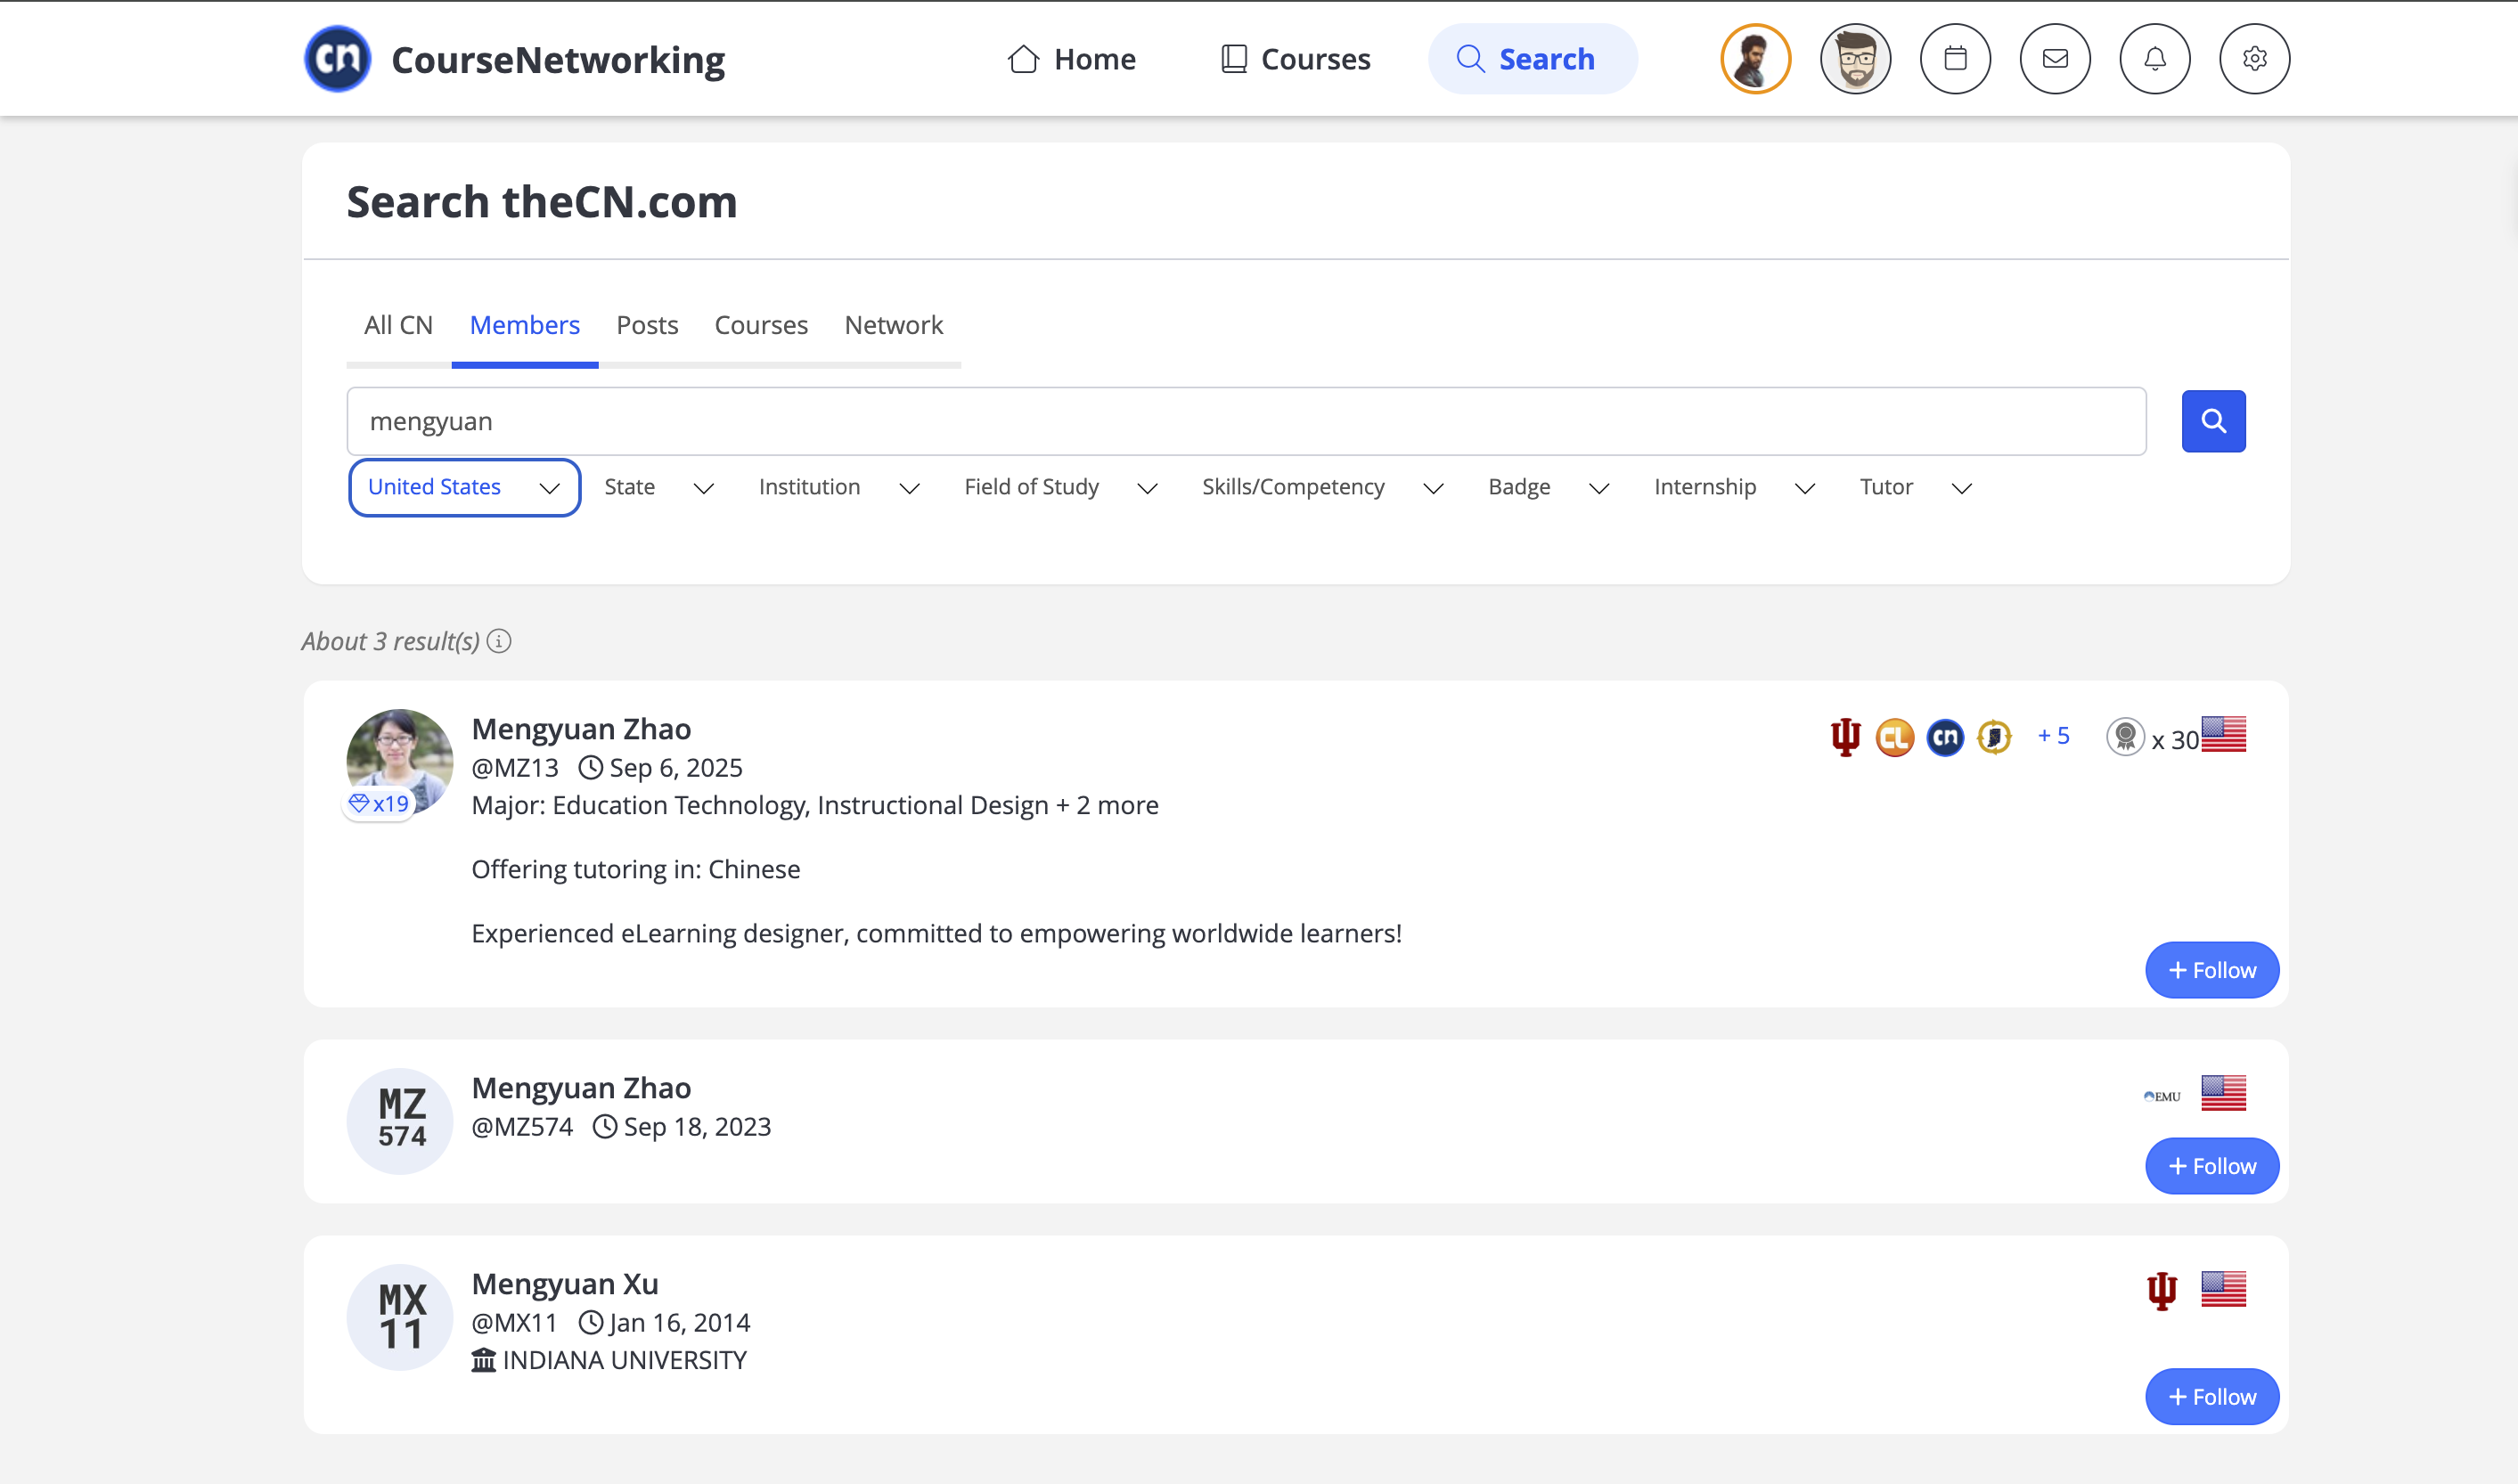Expand the Tutor filter dropdown
Screen dimensions: 2518x1484
point(1915,488)
